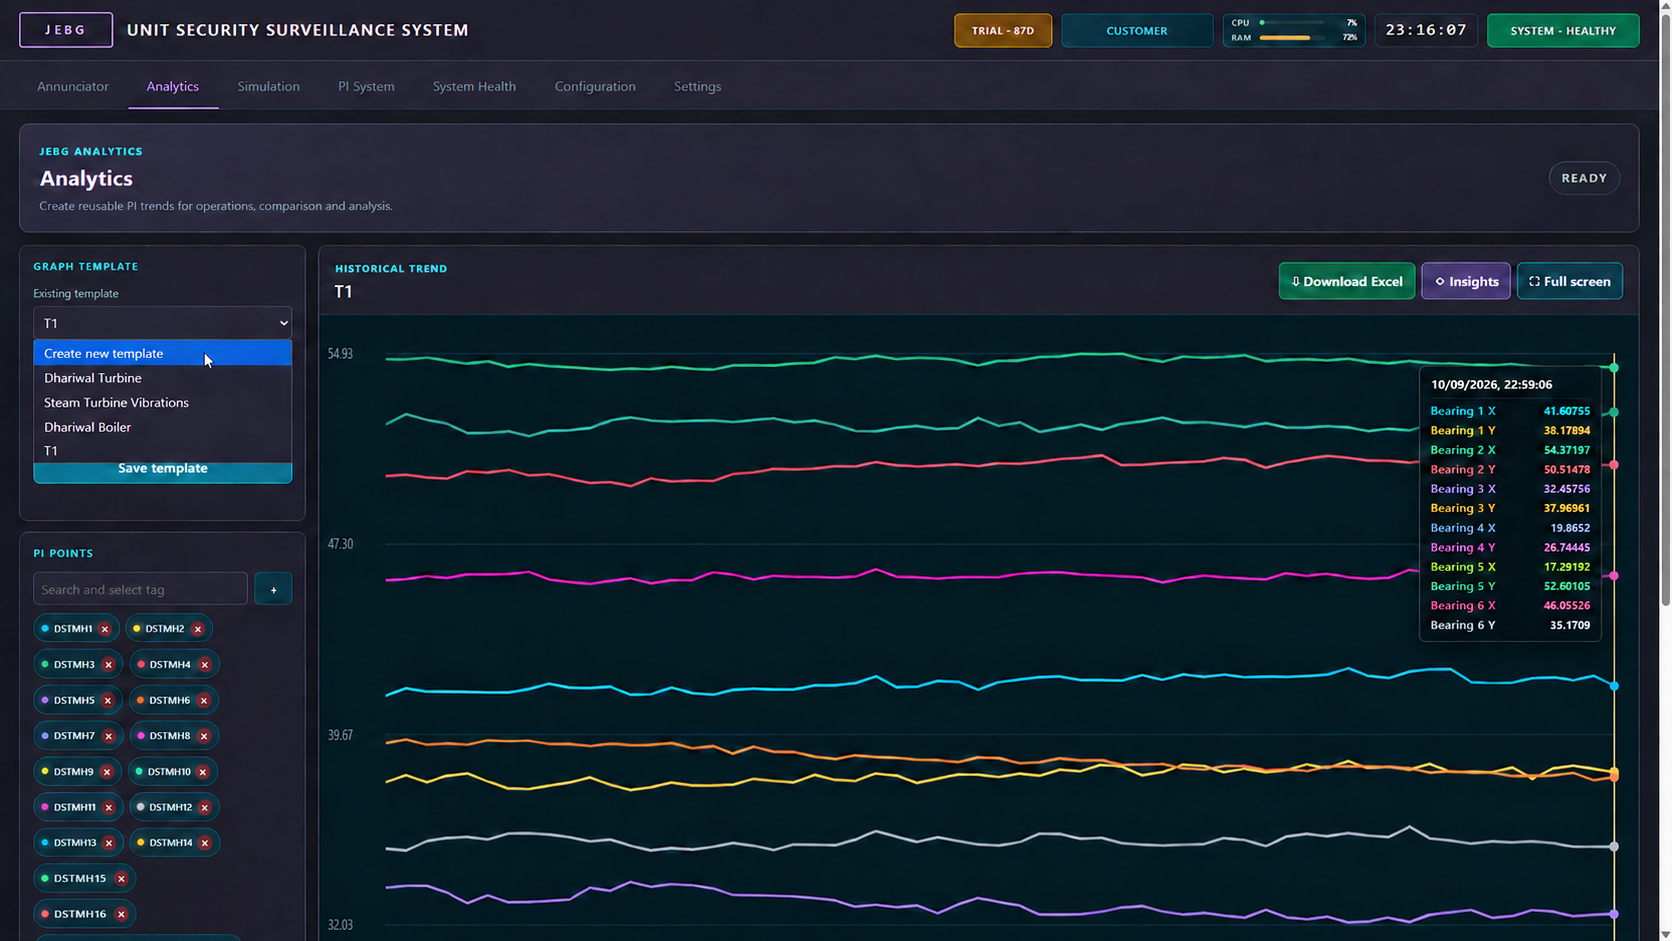Remove the DSTMH4 tag chip
1672x941 pixels.
click(205, 665)
